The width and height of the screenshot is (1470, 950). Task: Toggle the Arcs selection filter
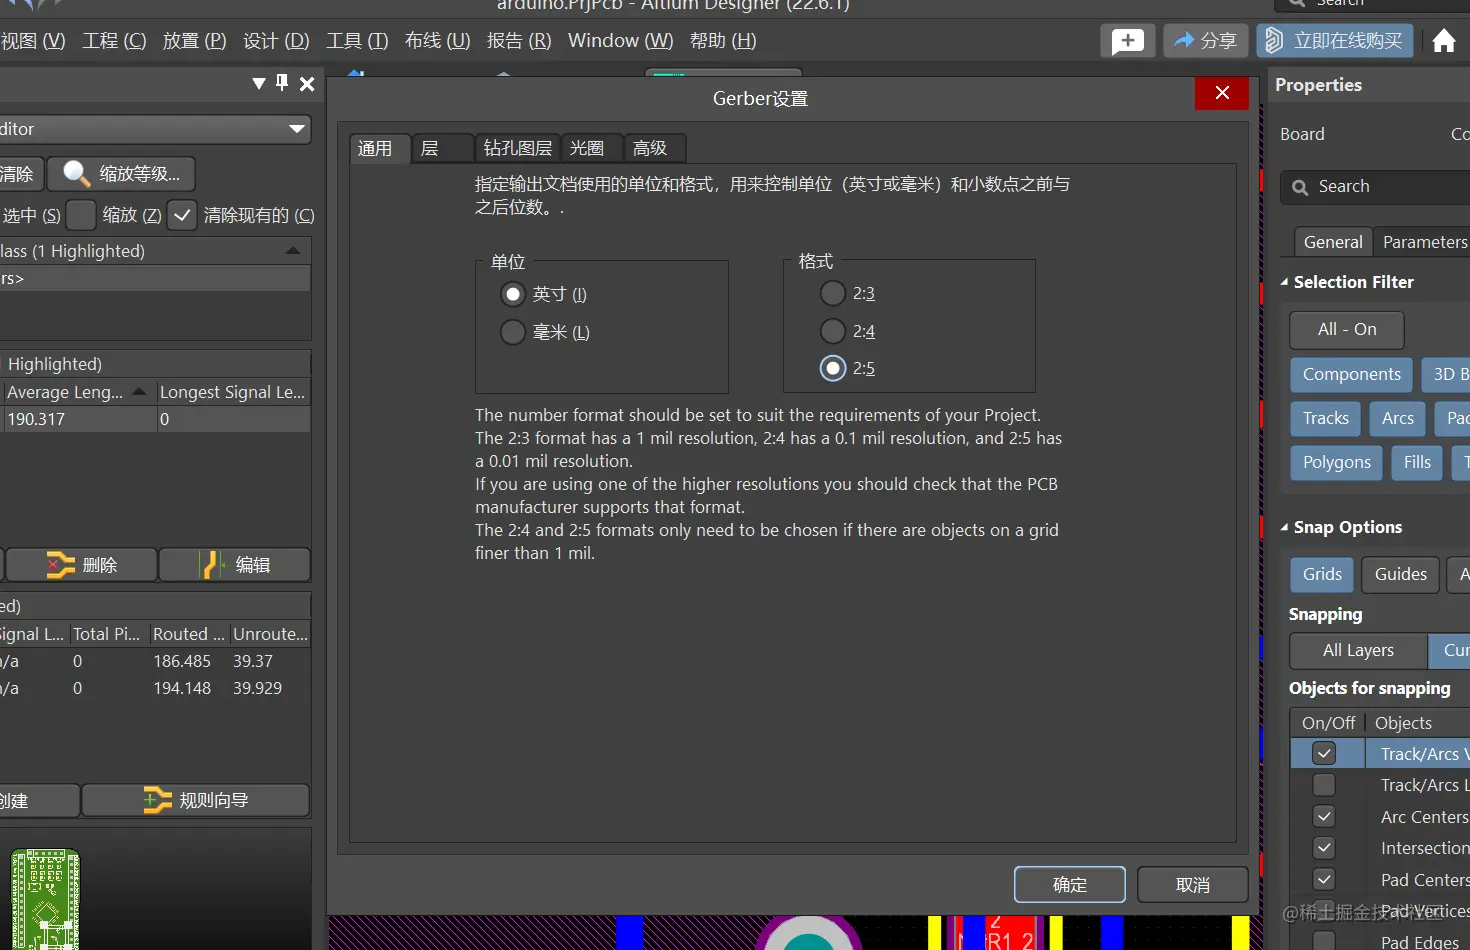point(1398,418)
